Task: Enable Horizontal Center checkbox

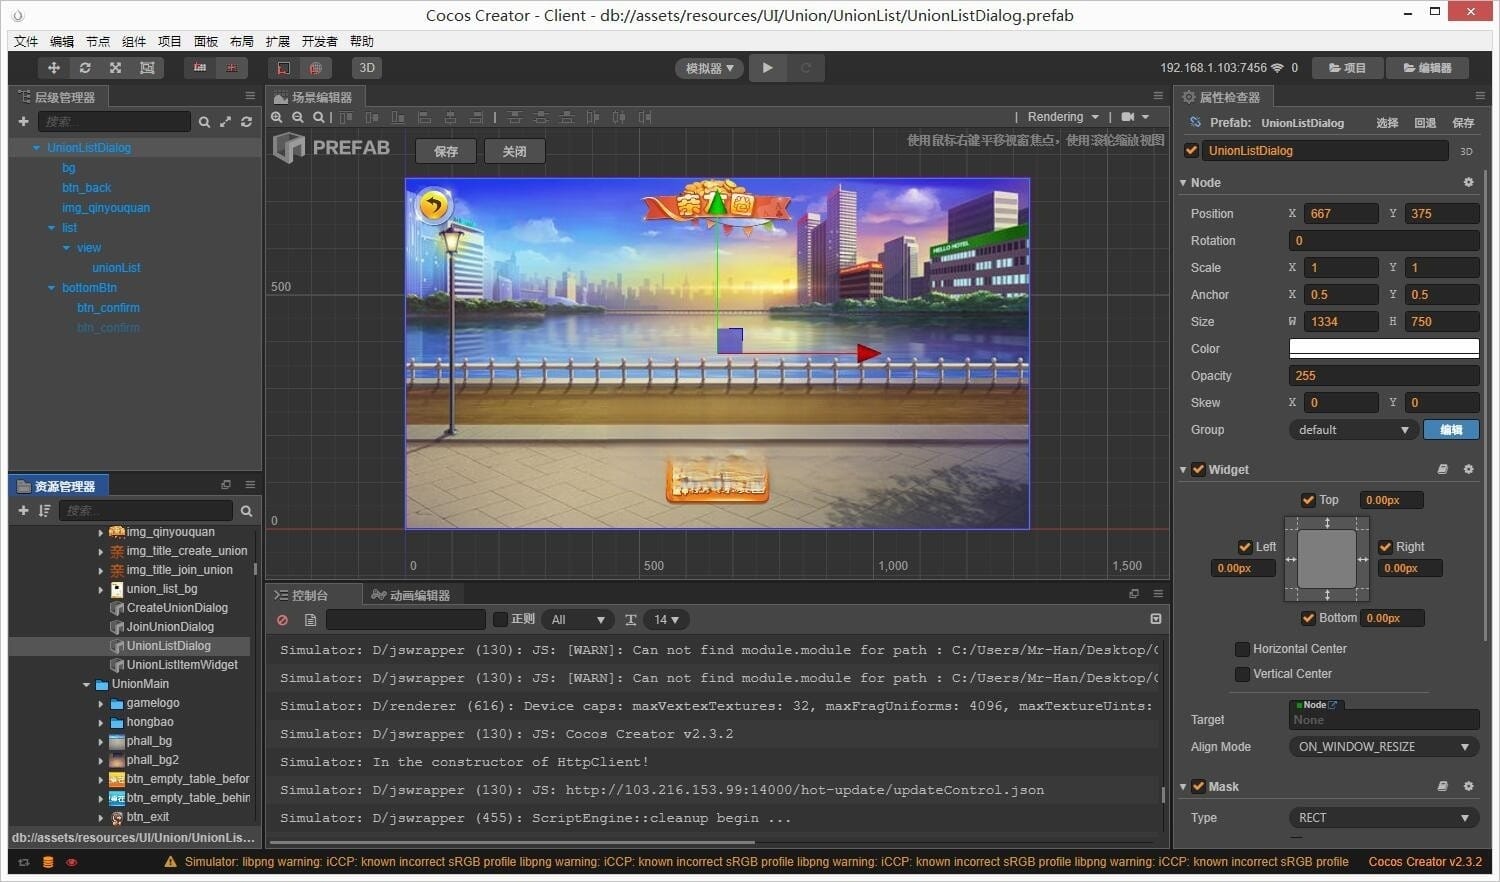Action: point(1242,649)
